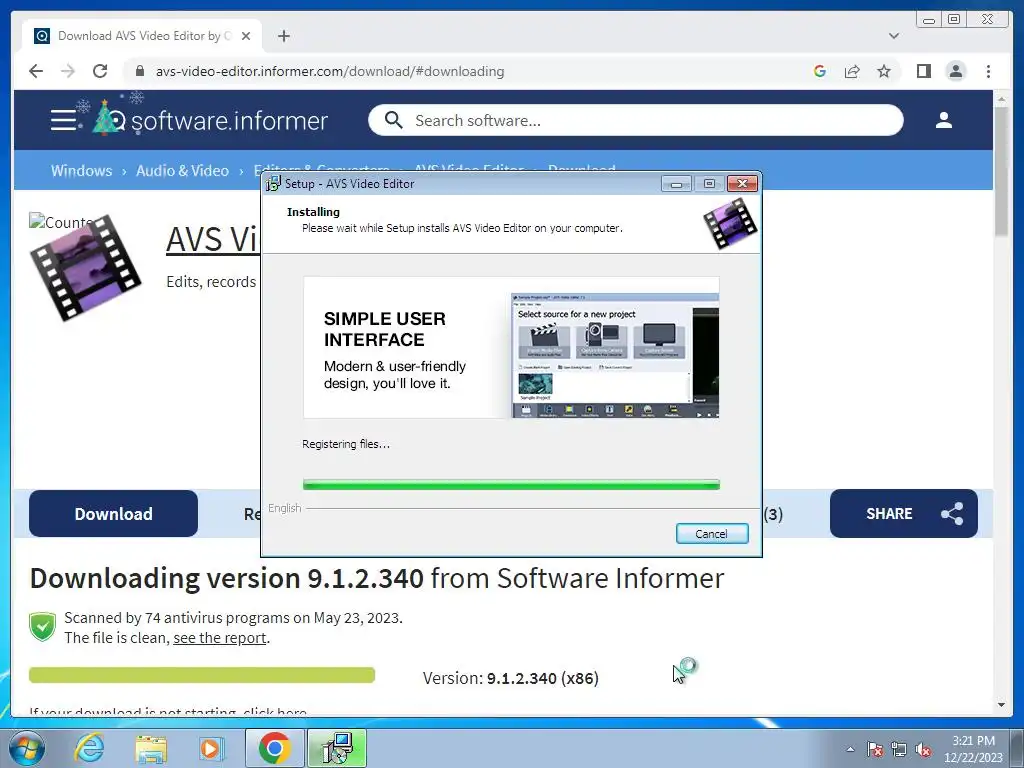
Task: Click the share page icon in the address bar
Action: pyautogui.click(x=852, y=71)
